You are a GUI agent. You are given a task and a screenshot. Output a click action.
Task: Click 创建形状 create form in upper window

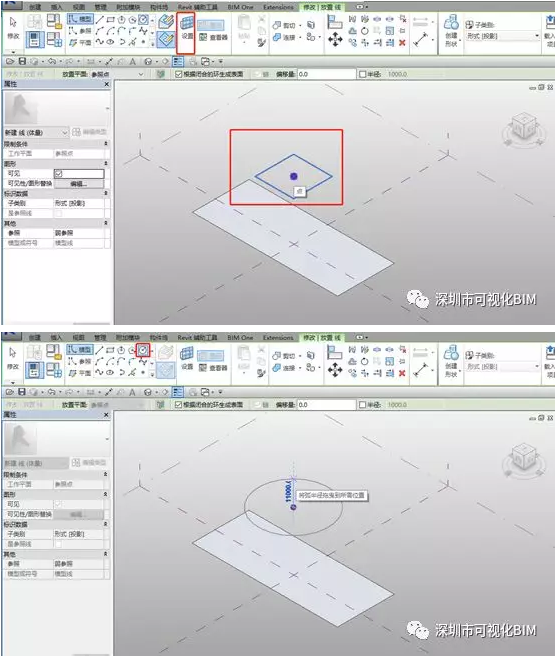click(x=451, y=30)
